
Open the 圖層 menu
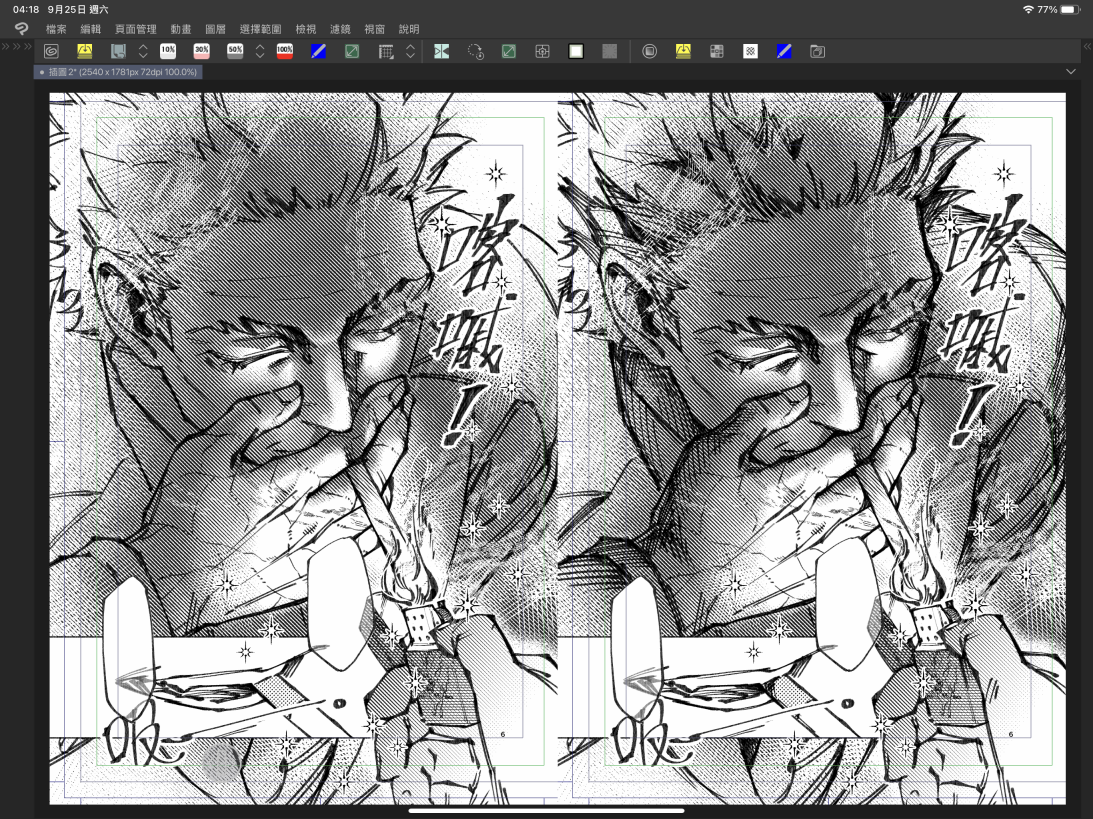point(215,29)
